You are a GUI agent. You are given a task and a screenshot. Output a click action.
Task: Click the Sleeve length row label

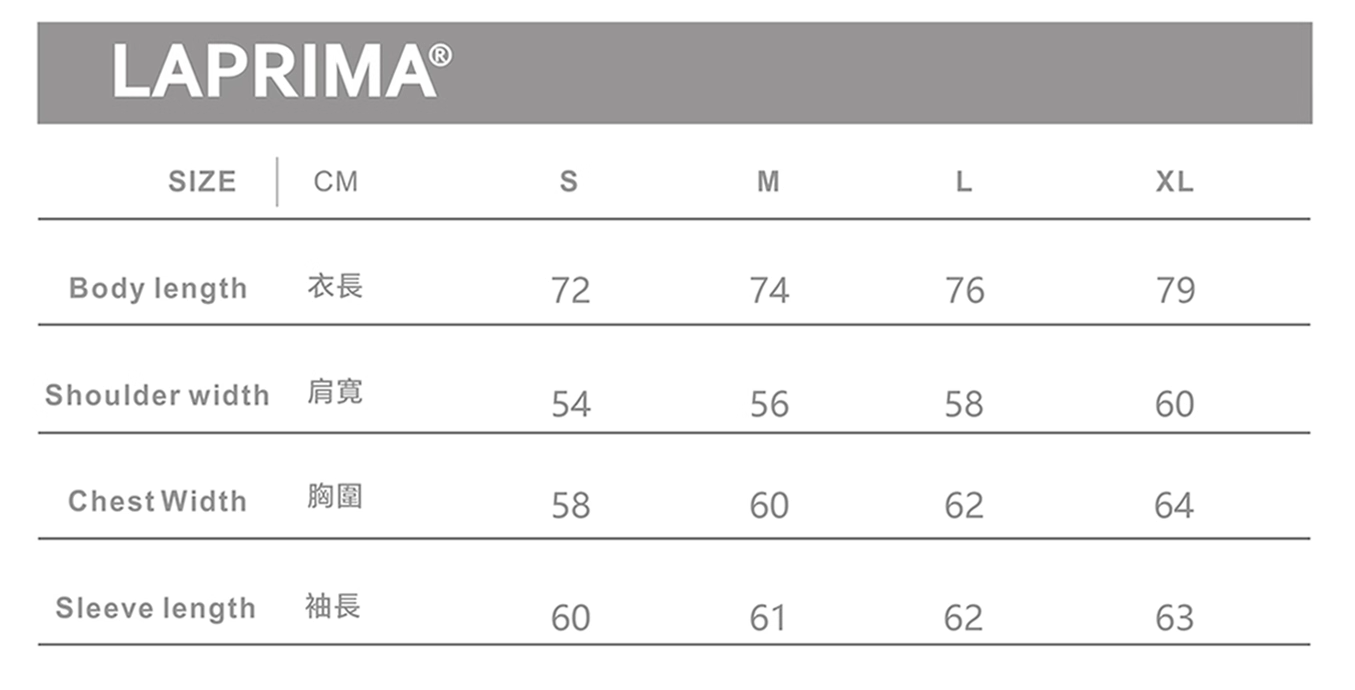pyautogui.click(x=155, y=608)
